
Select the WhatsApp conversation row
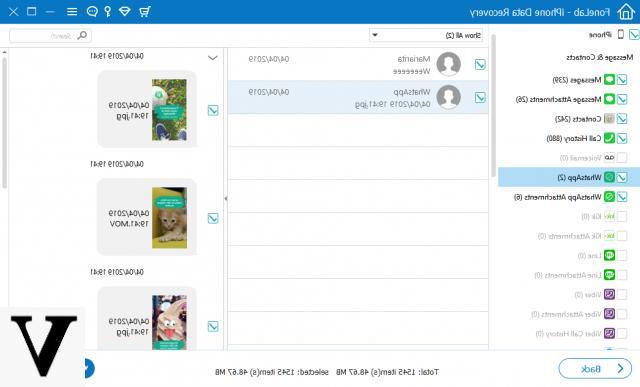tap(358, 97)
